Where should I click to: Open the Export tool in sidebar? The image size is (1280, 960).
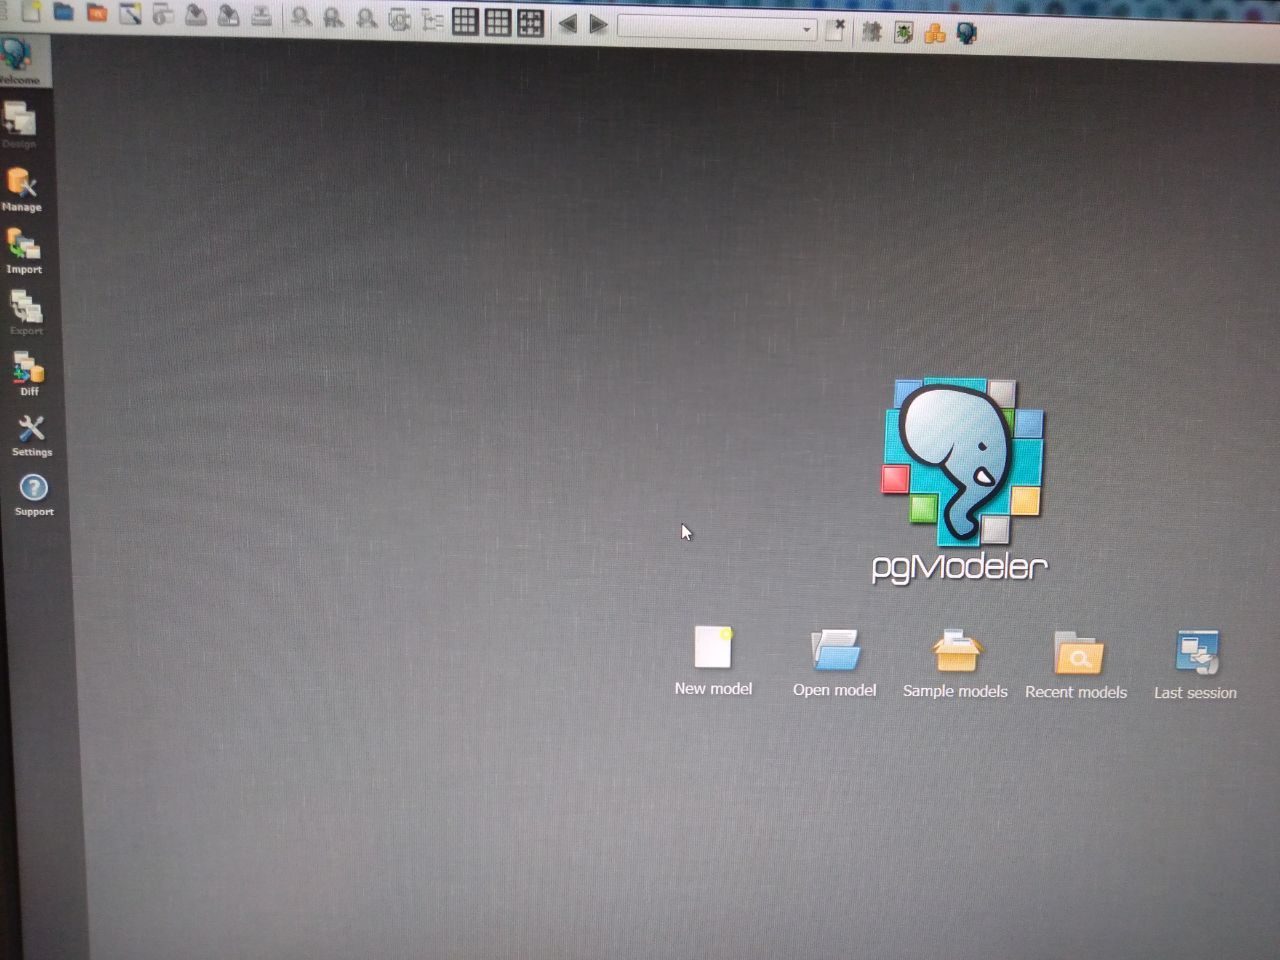click(x=27, y=313)
